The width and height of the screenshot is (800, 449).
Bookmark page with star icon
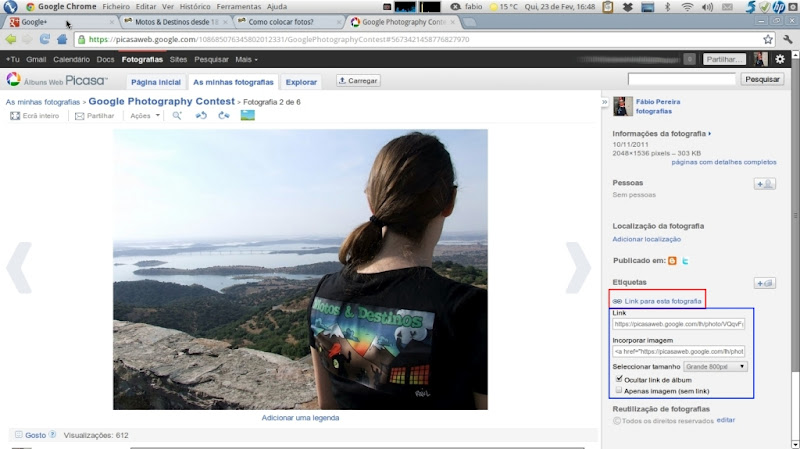[767, 39]
